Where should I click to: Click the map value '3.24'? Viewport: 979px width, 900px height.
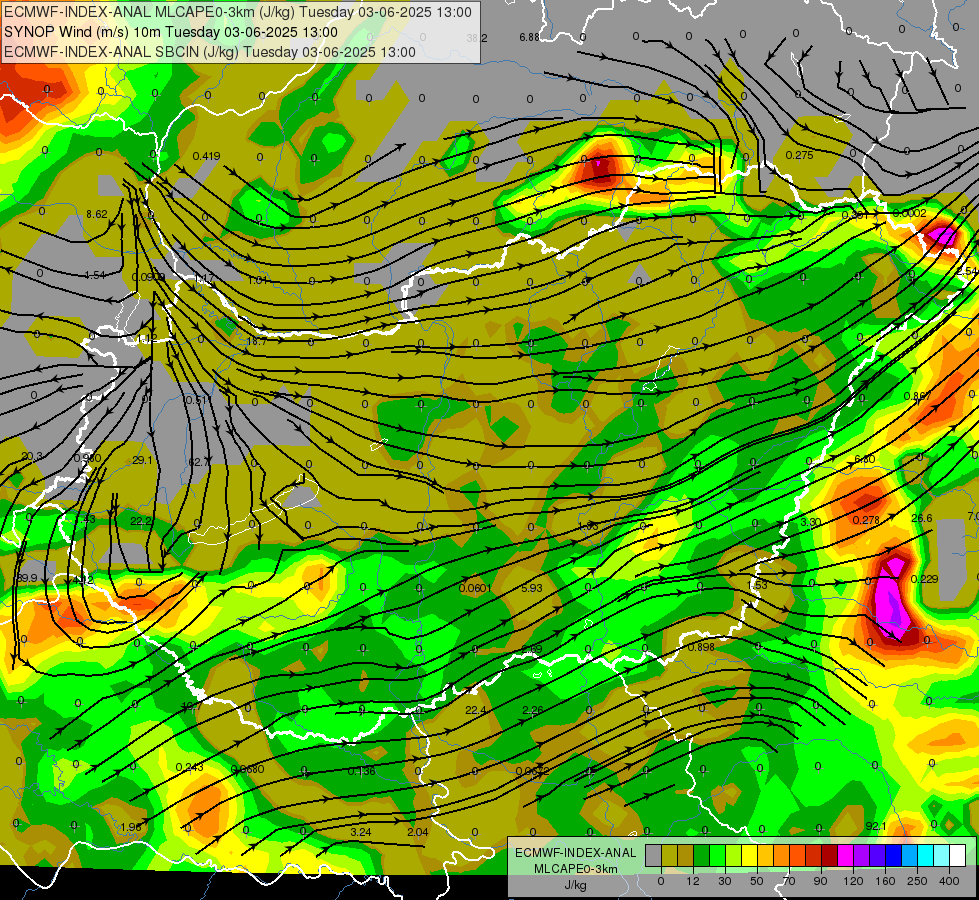tap(361, 832)
